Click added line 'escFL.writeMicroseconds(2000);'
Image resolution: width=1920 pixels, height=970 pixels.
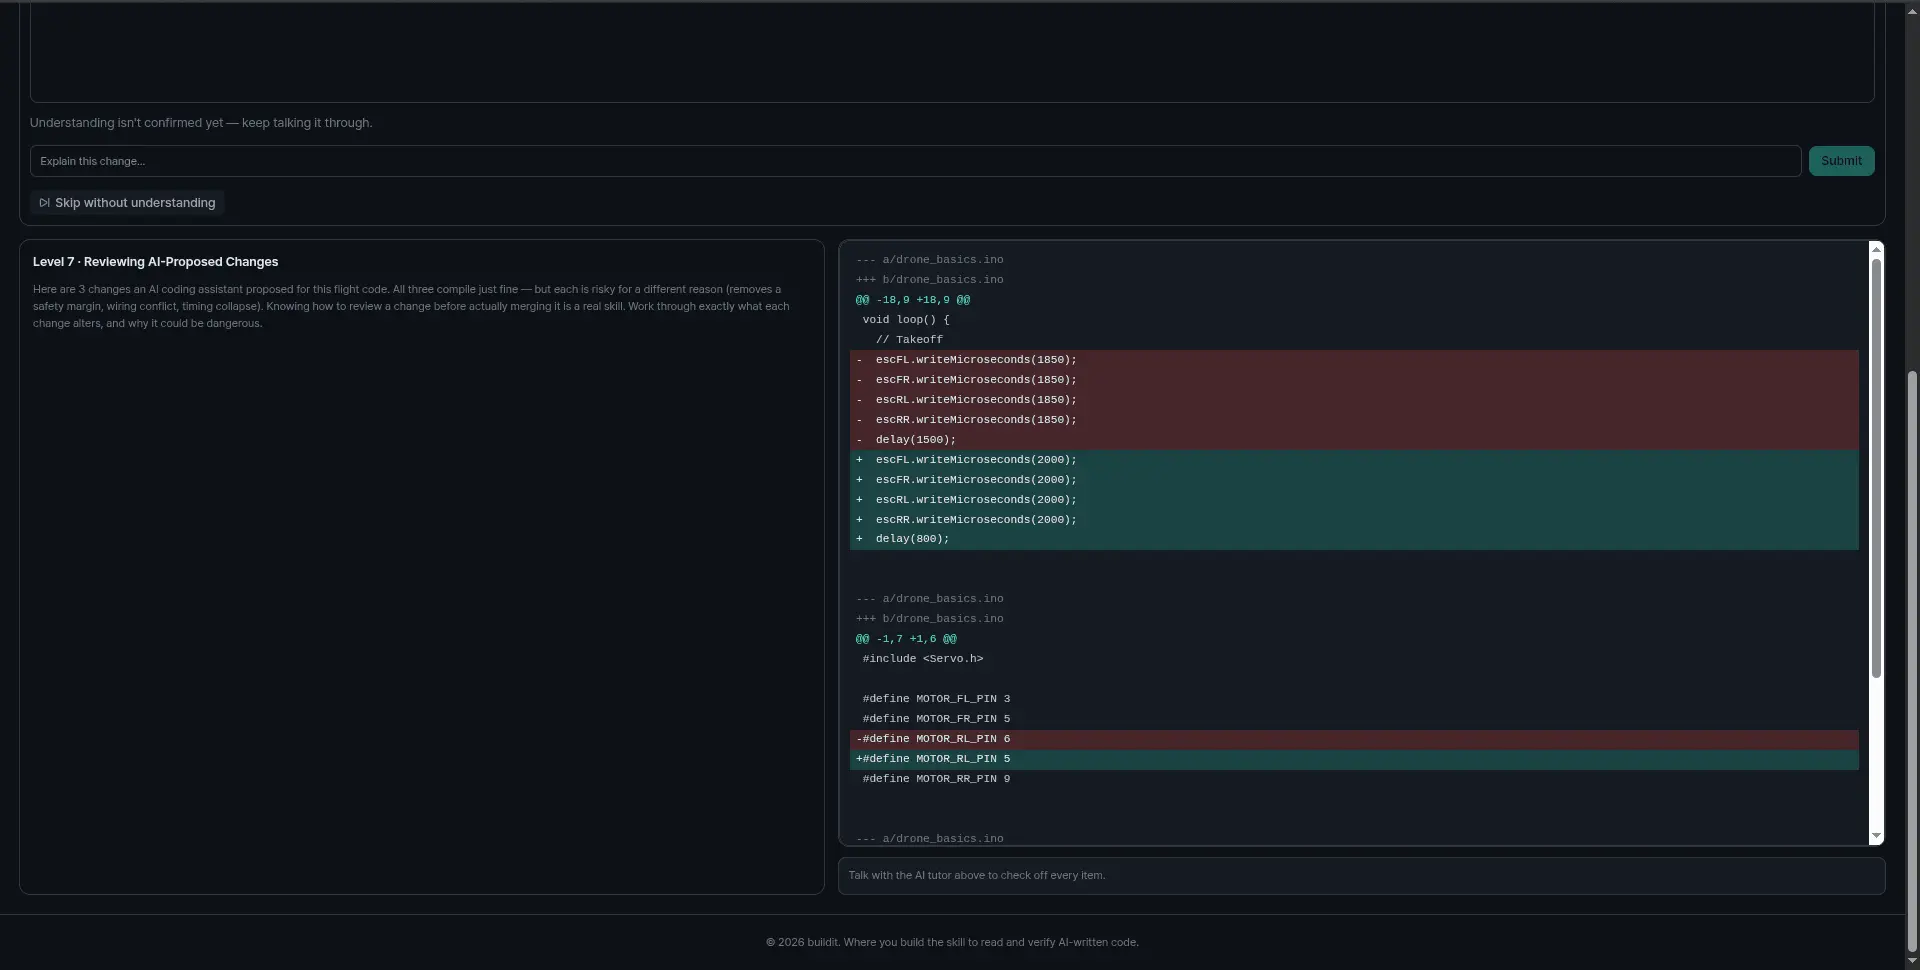[1354, 460]
